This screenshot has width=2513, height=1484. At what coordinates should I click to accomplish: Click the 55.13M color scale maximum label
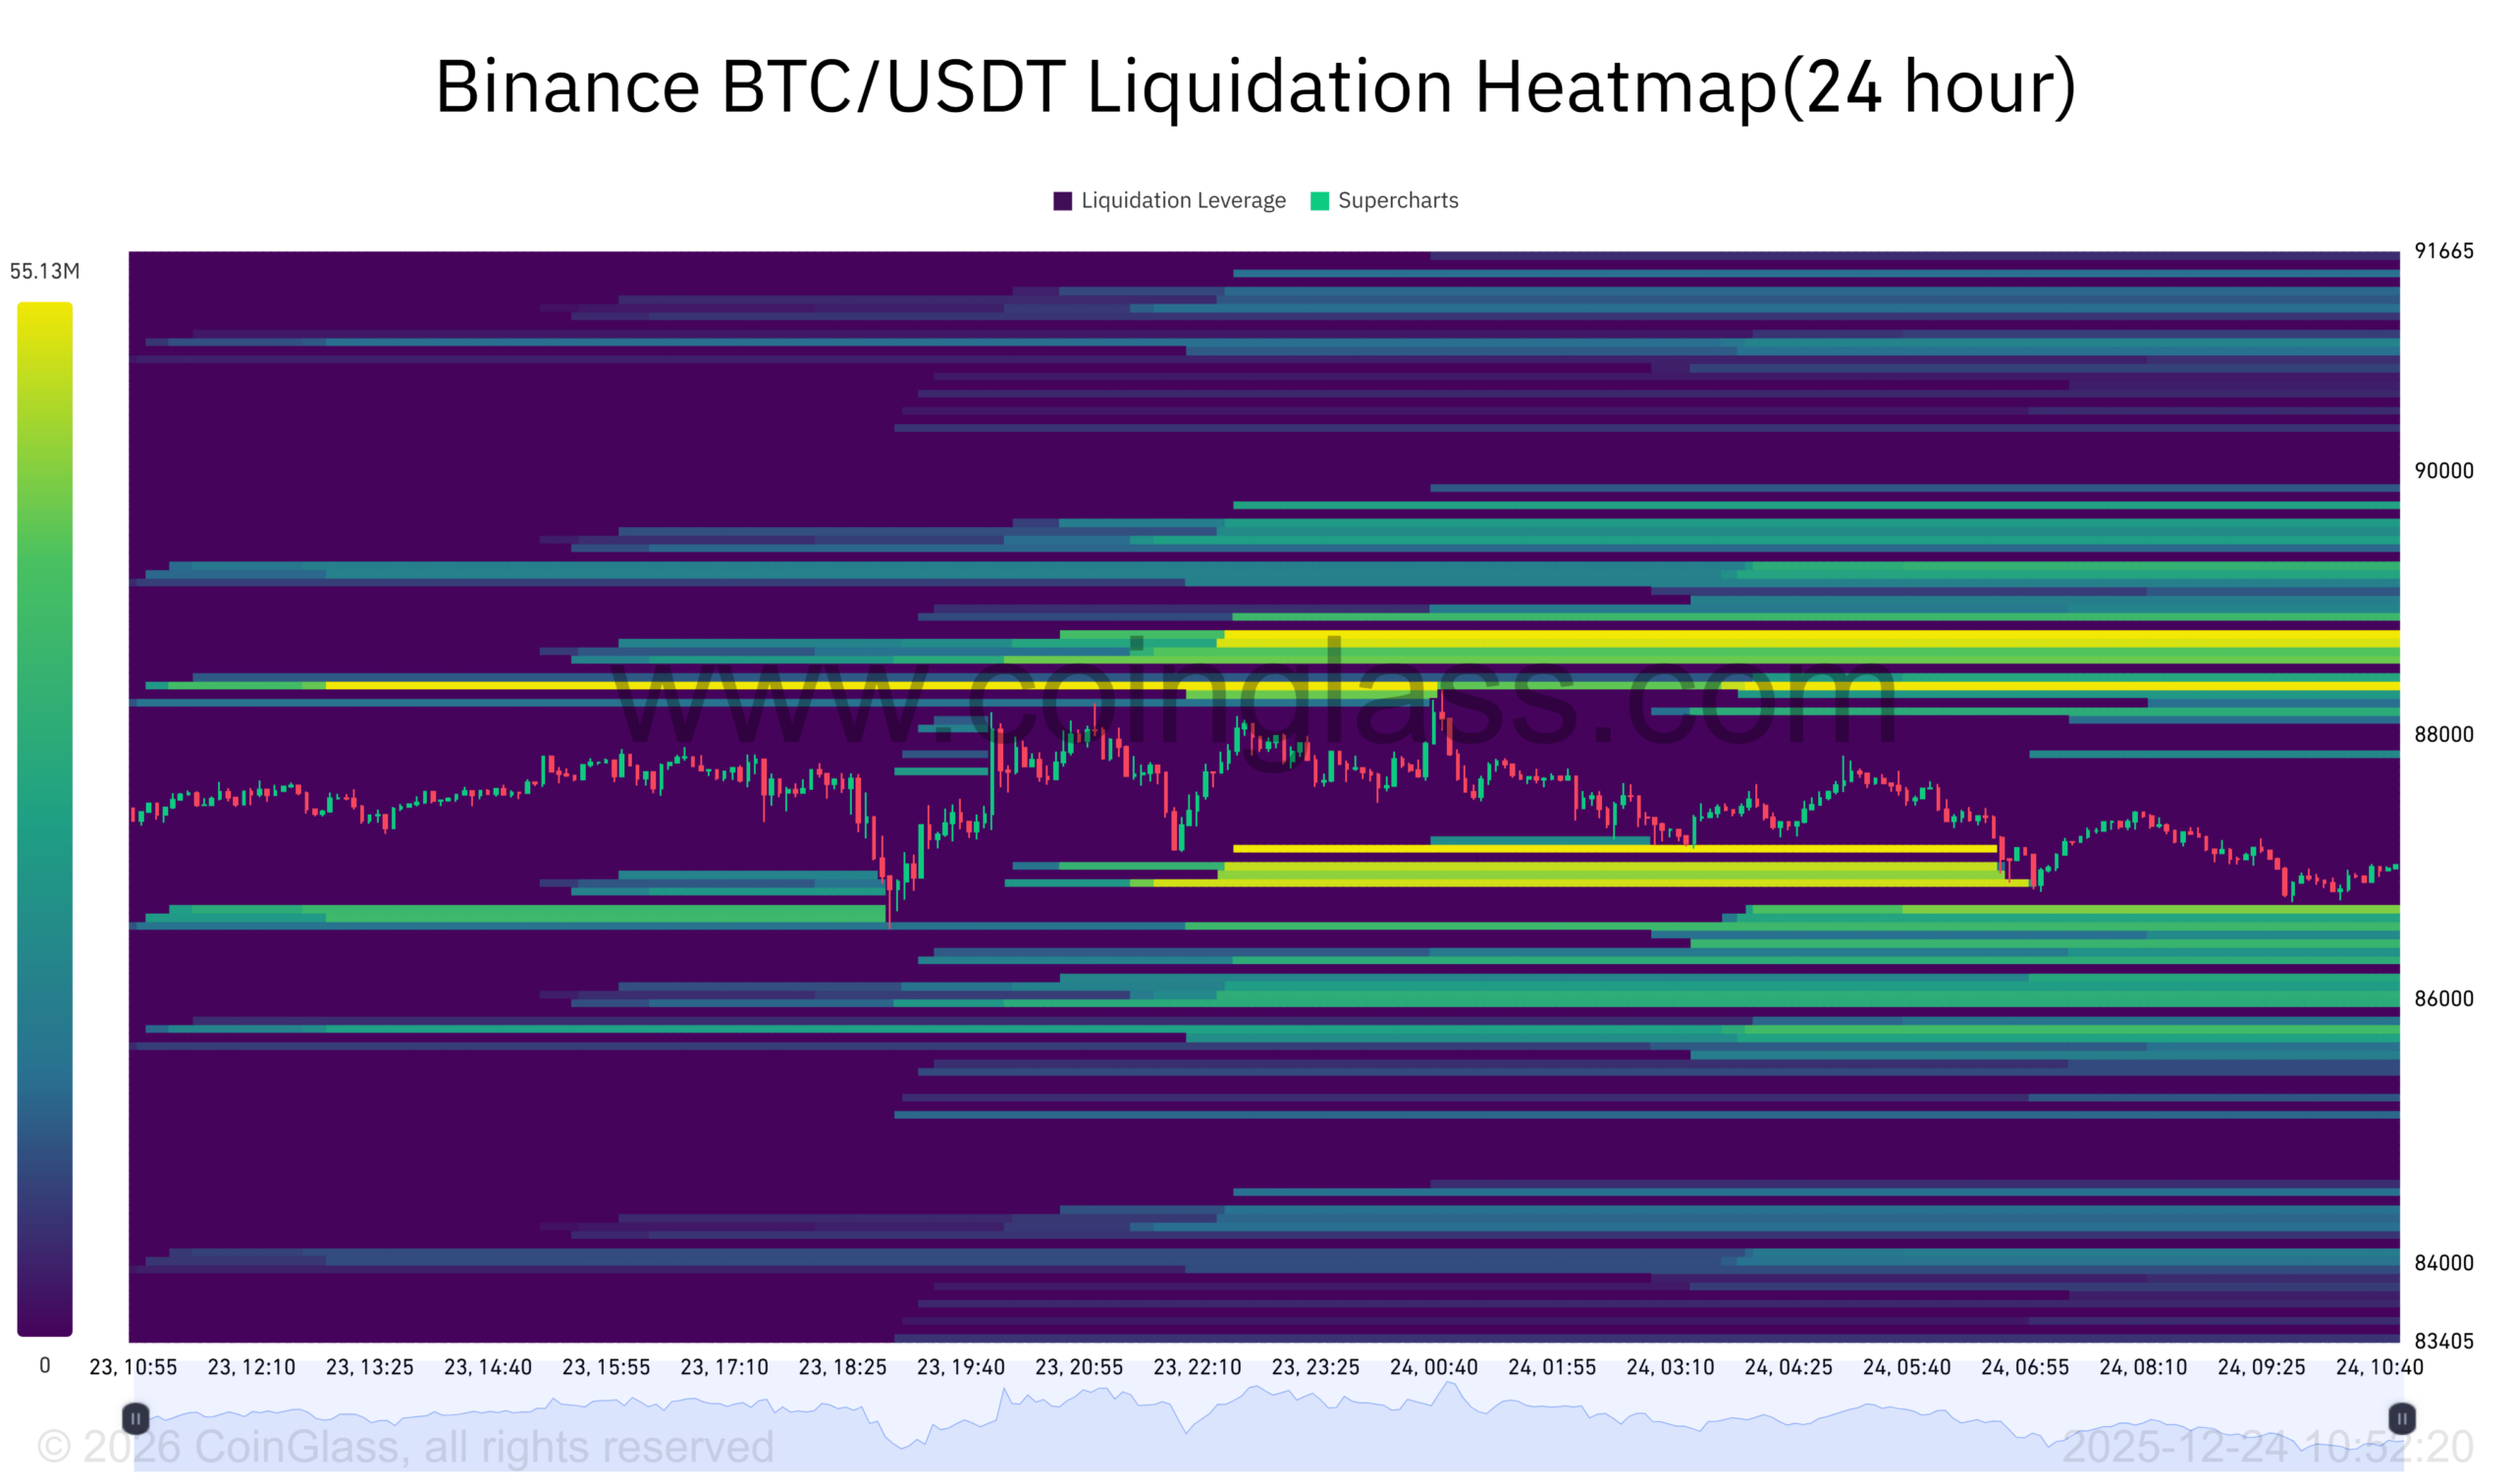pos(45,271)
